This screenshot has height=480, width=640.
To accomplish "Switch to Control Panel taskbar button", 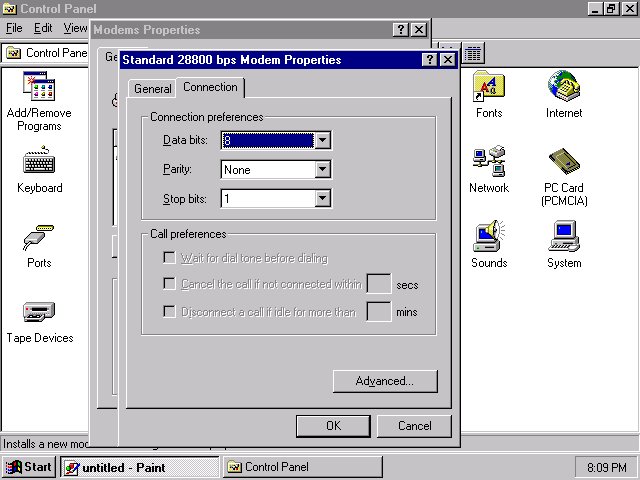I will (302, 467).
